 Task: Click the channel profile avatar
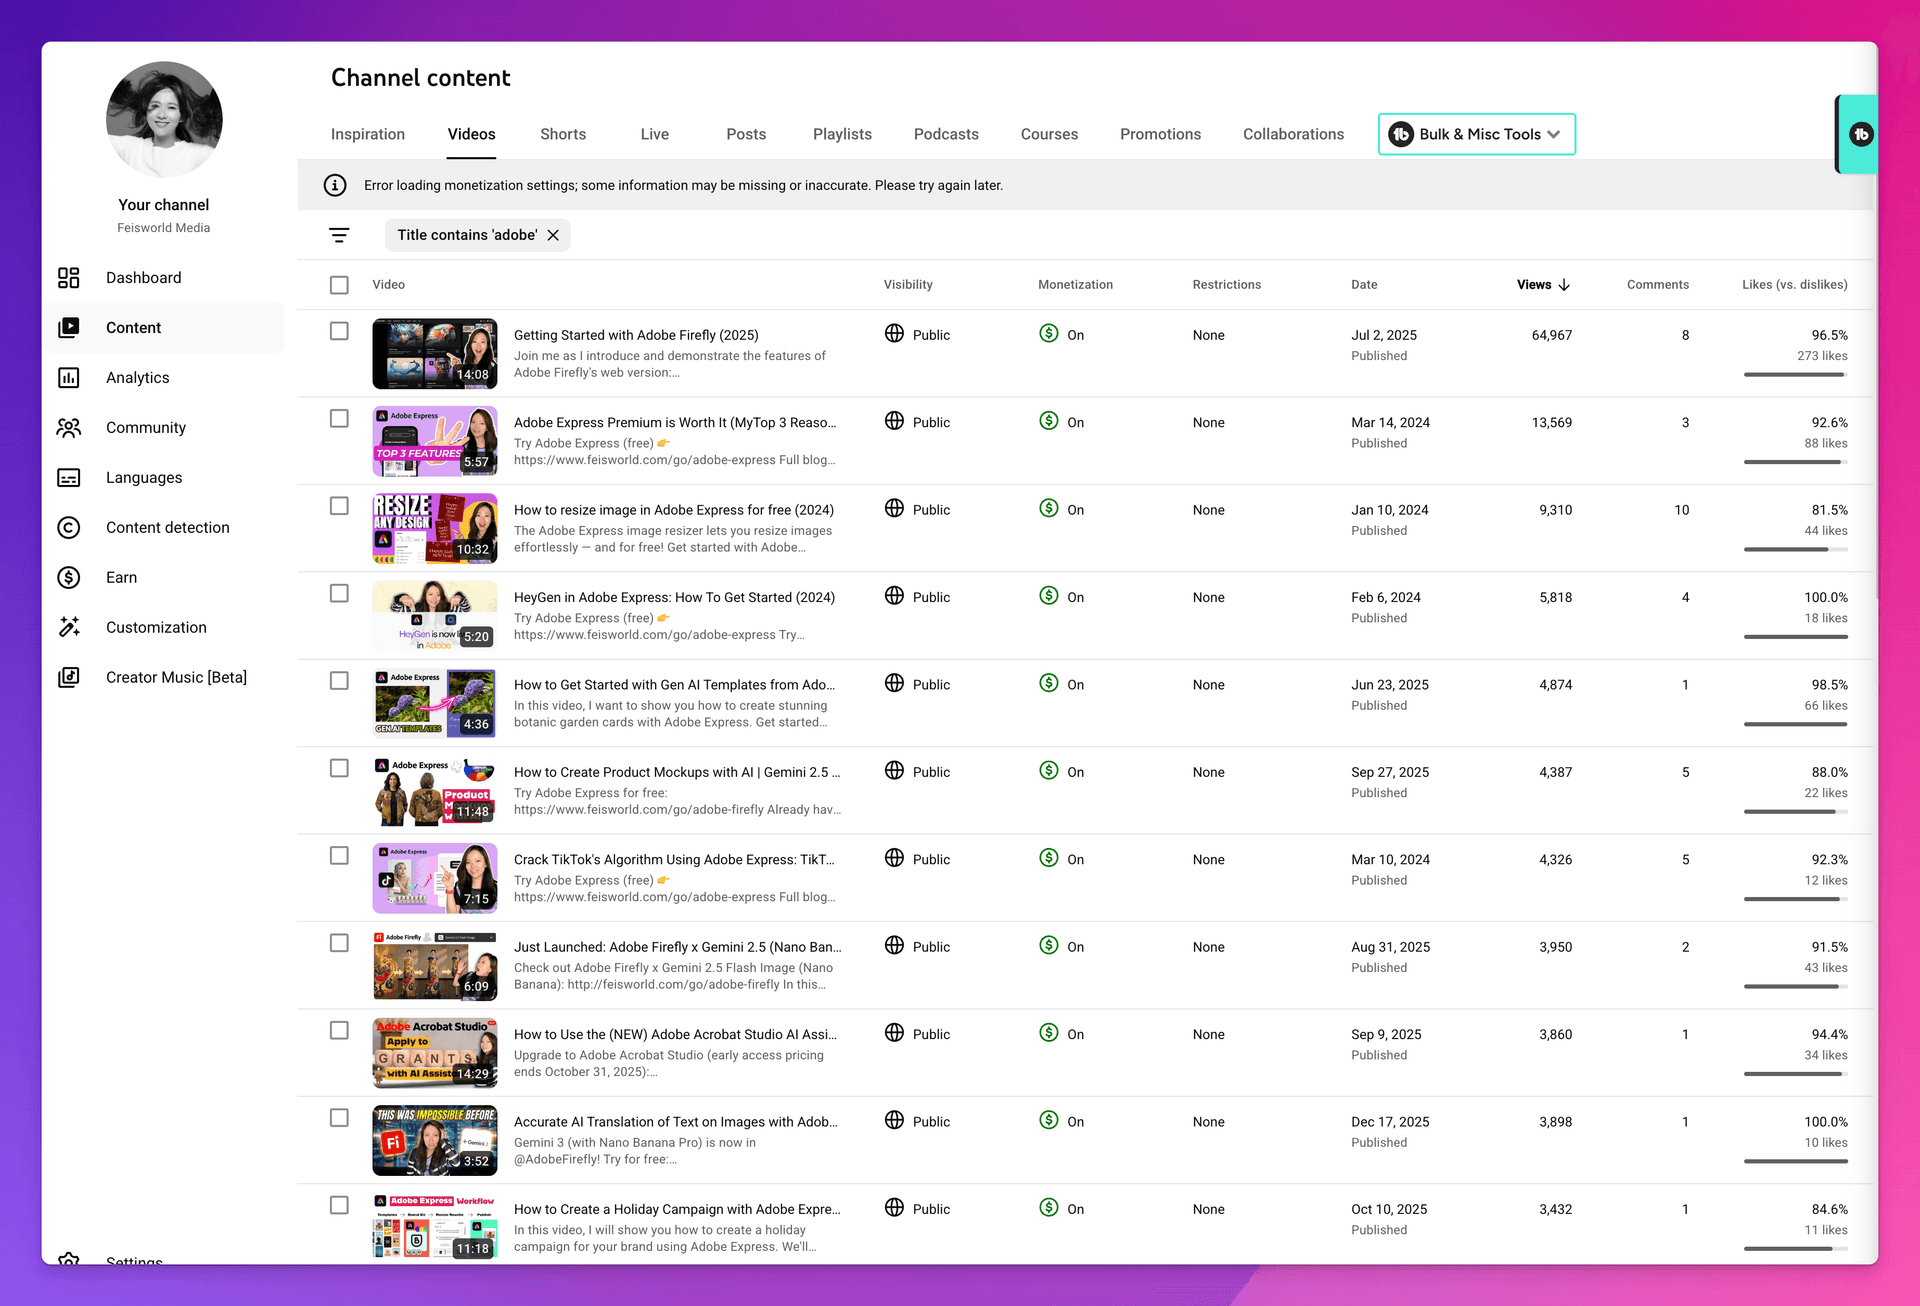[164, 120]
